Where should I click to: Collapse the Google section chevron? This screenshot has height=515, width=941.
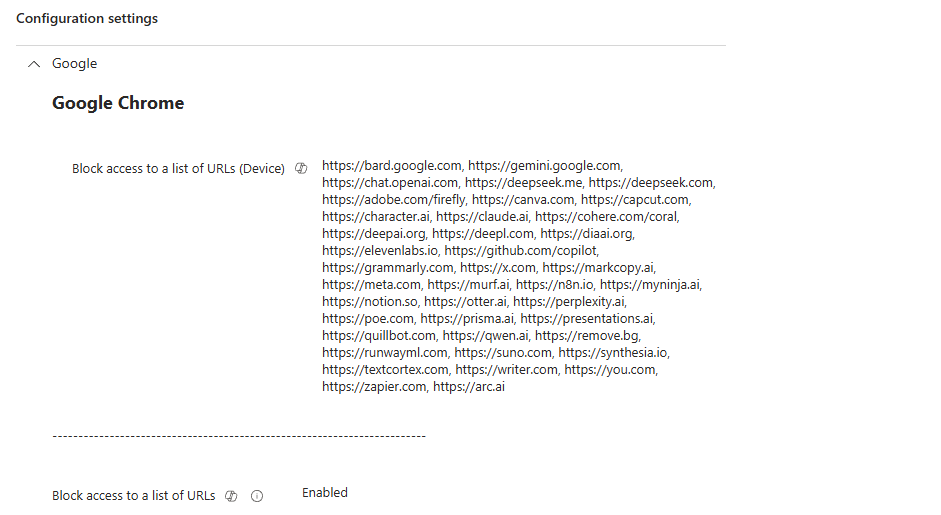(35, 64)
